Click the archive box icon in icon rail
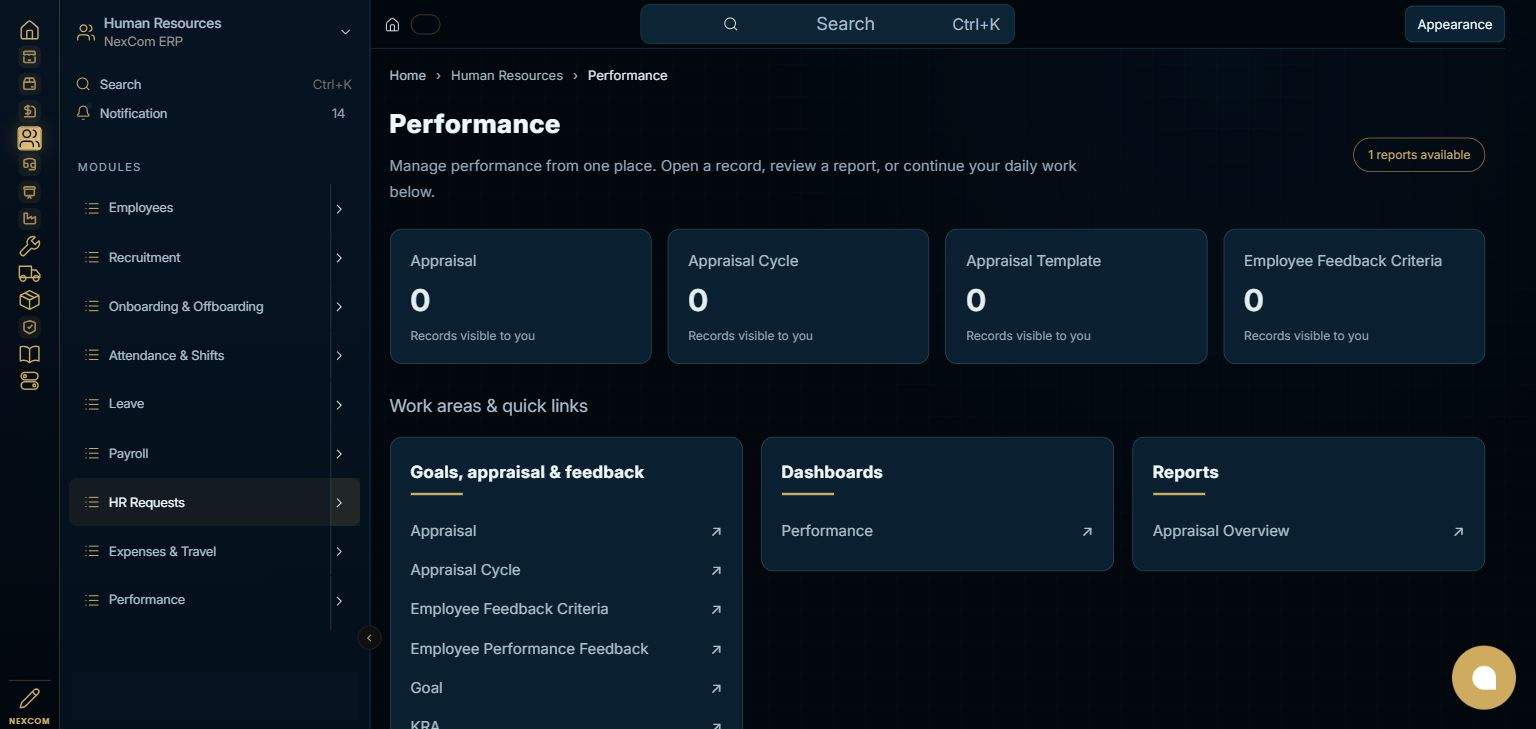 [29, 57]
